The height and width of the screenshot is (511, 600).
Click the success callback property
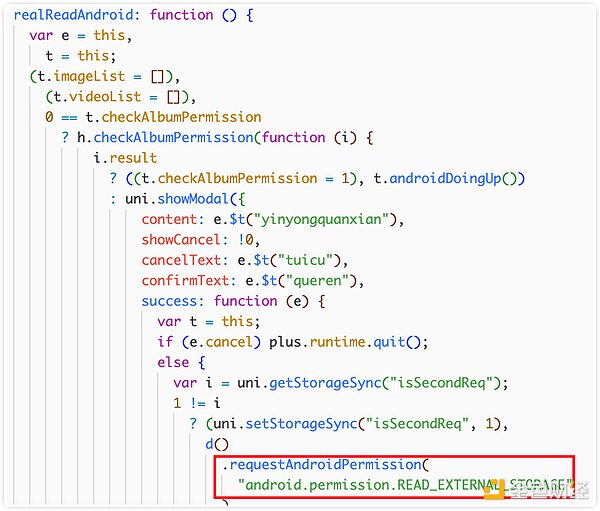coord(172,301)
